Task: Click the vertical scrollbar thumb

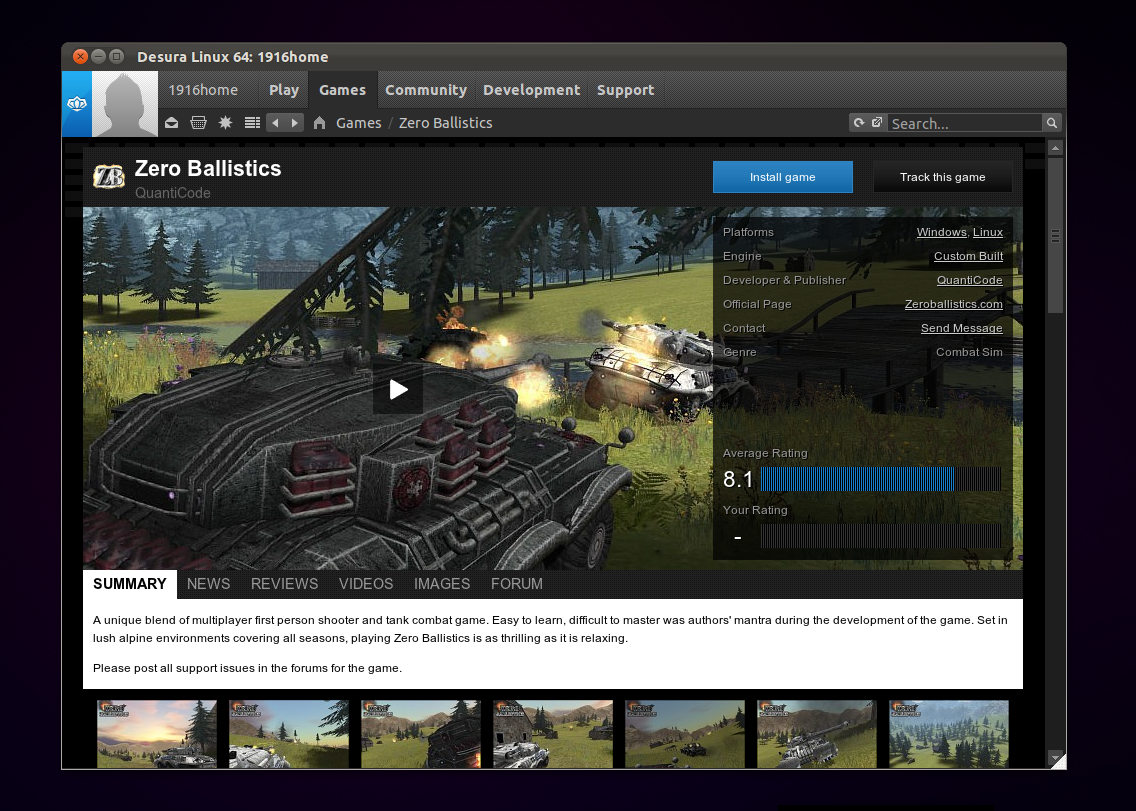Action: point(1055,236)
